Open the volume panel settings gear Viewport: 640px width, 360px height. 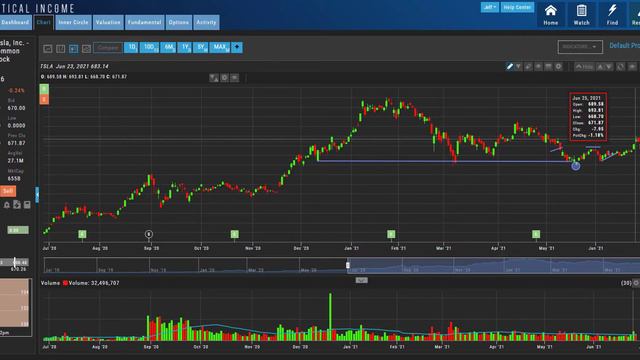click(x=636, y=283)
